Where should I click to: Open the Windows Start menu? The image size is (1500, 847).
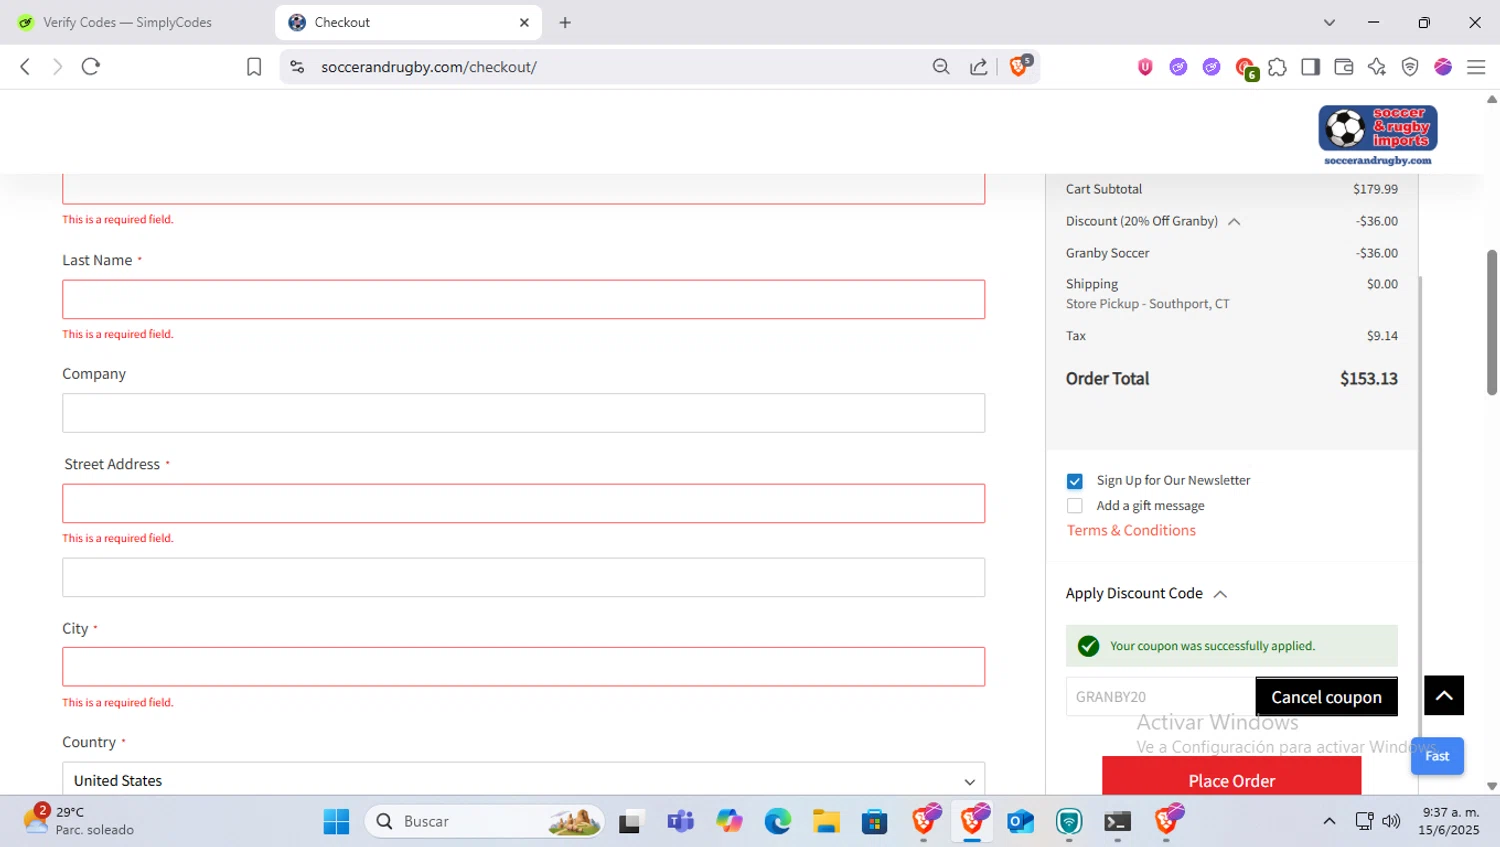point(337,821)
